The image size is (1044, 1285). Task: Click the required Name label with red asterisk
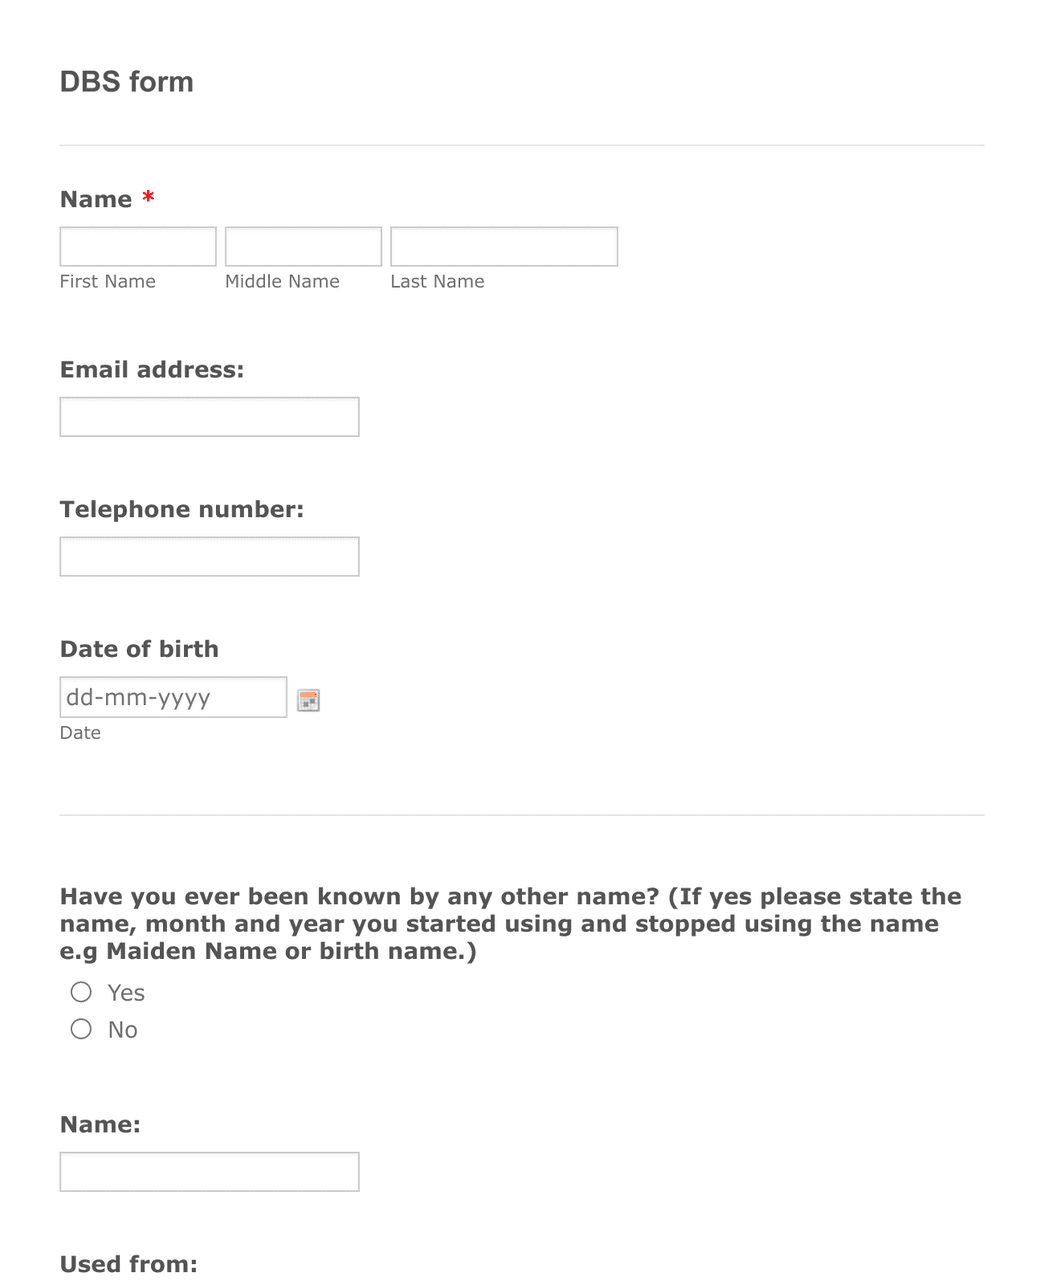coord(98,199)
